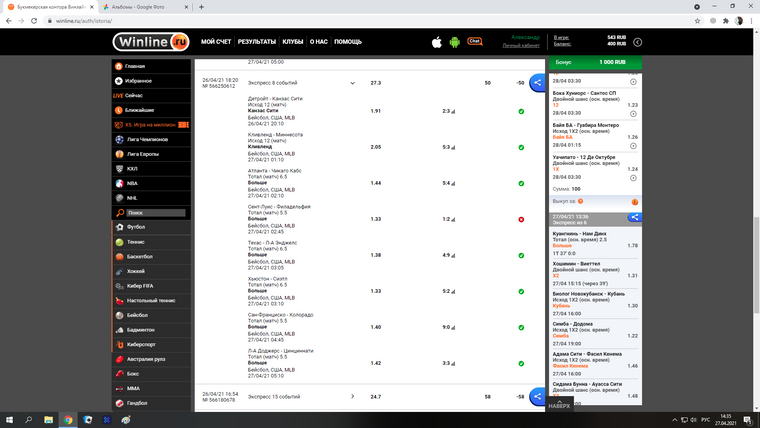
Task: Select Настольный теннис category
Action: click(151, 301)
